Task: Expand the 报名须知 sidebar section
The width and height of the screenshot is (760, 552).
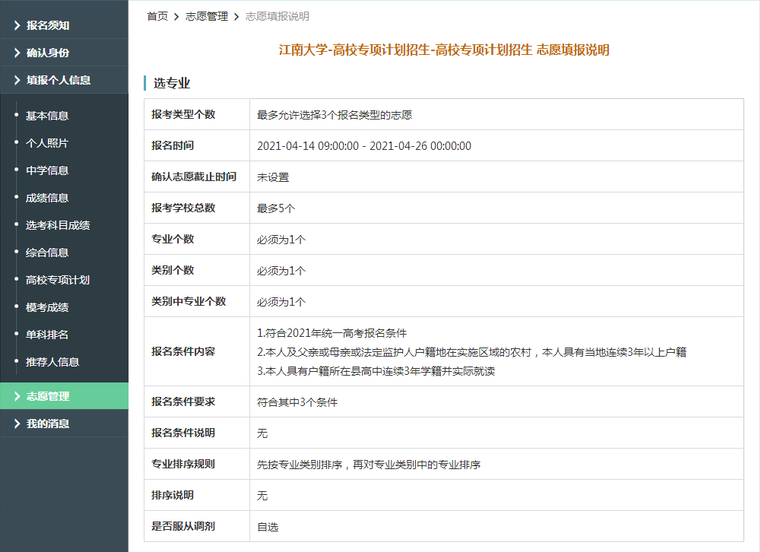Action: pyautogui.click(x=48, y=25)
